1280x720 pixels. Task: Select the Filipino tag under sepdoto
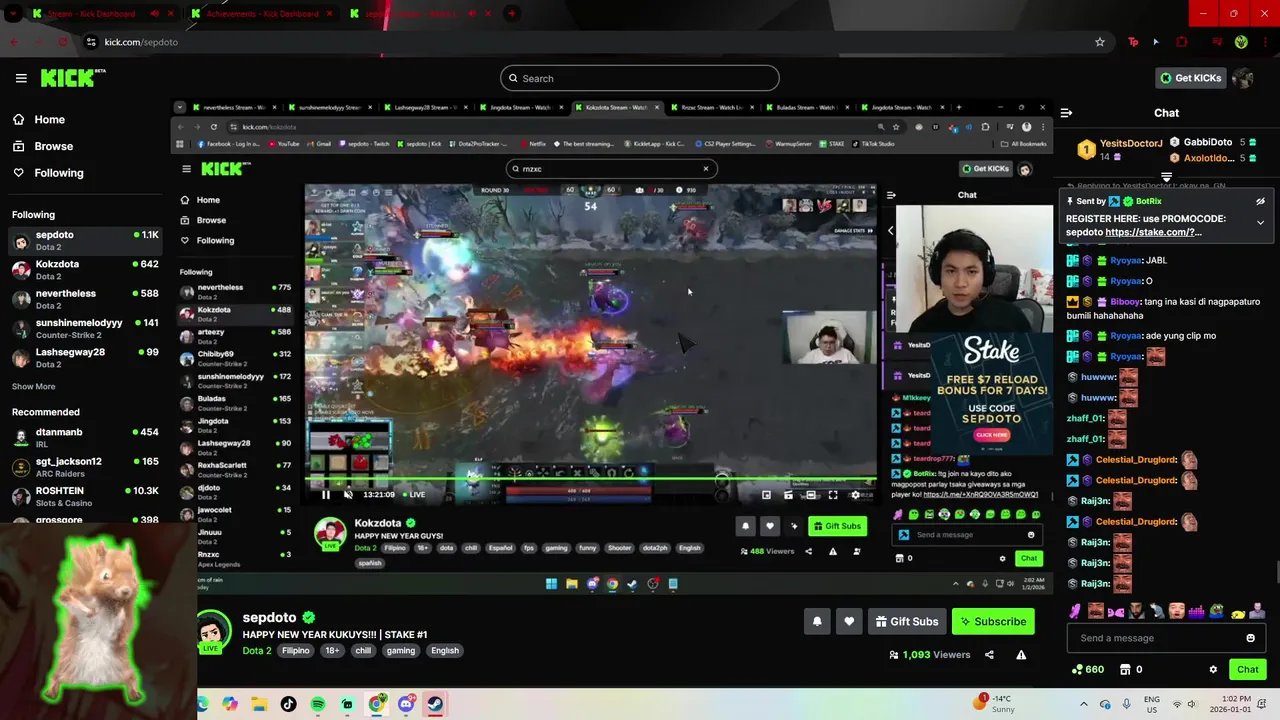[x=296, y=650]
